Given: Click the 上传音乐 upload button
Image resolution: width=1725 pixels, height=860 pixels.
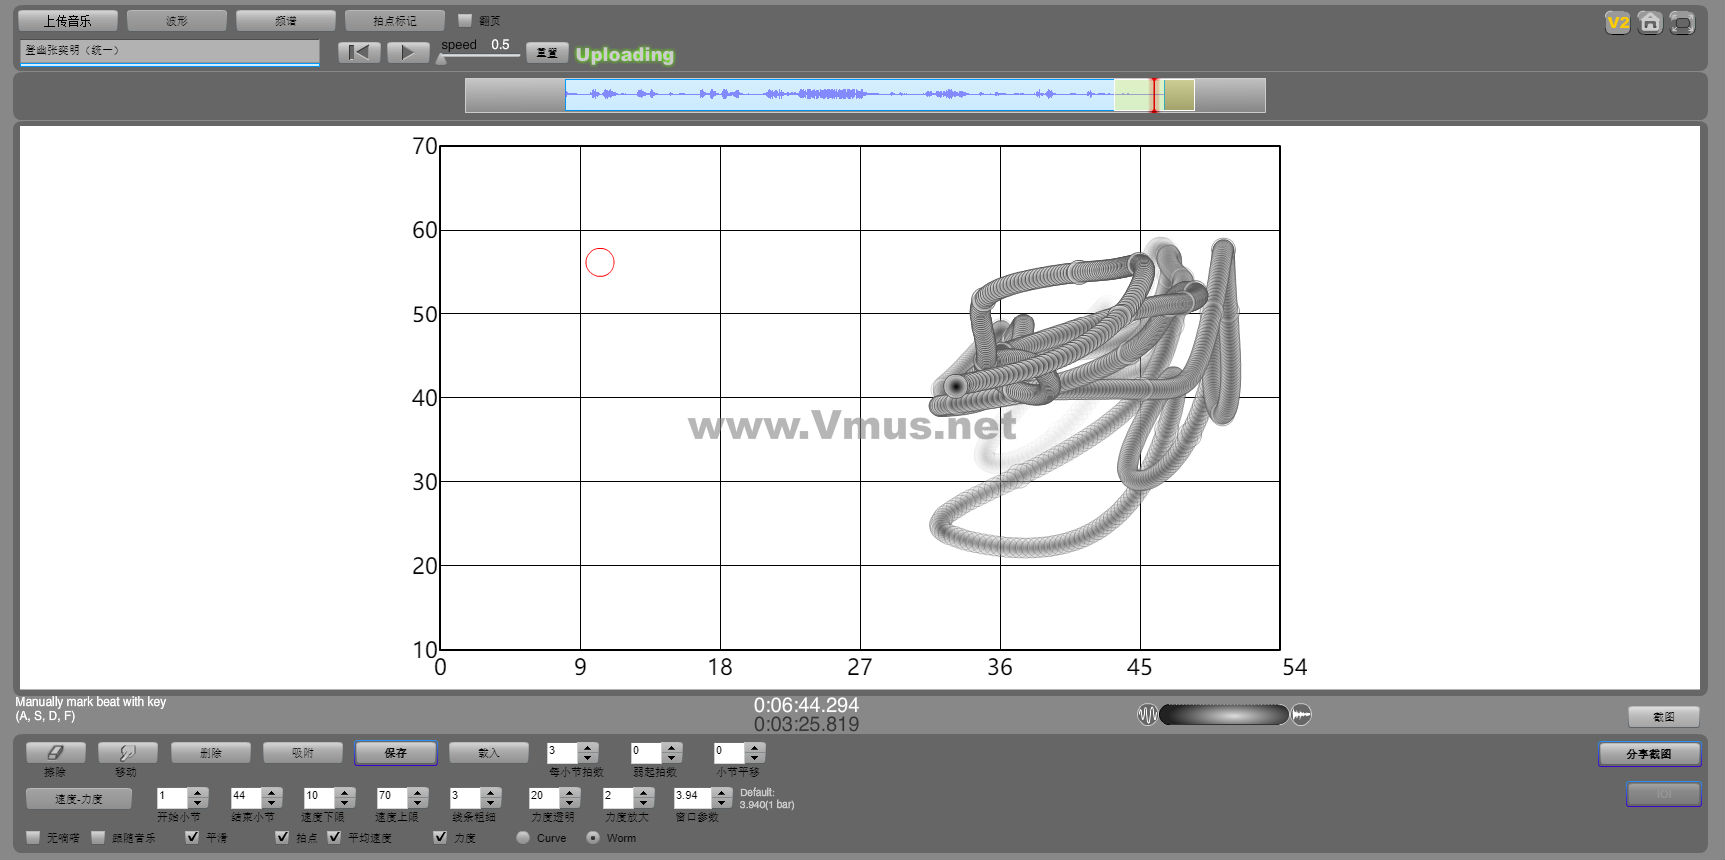Looking at the screenshot, I should click(67, 20).
